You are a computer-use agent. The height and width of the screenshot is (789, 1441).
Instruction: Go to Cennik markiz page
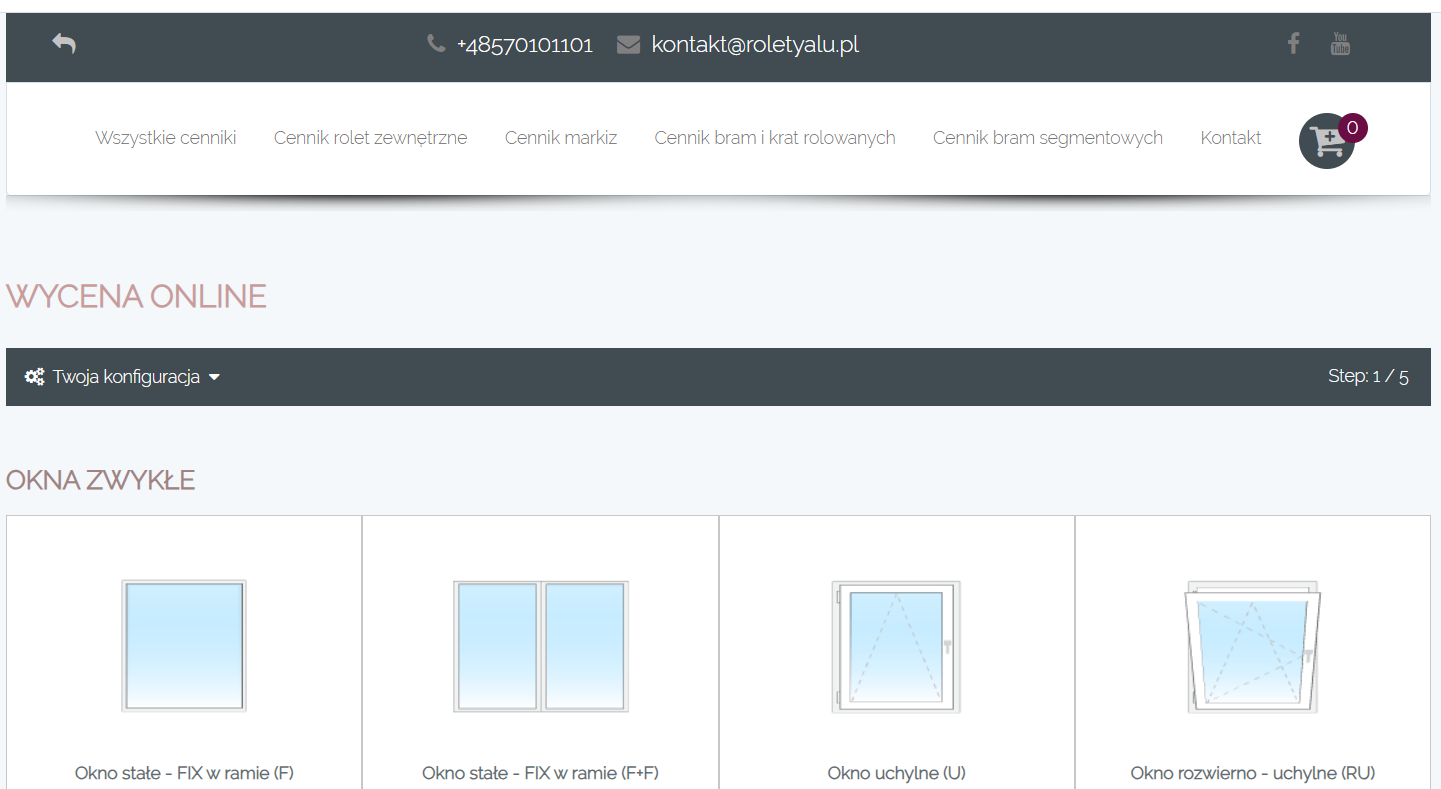tap(561, 138)
